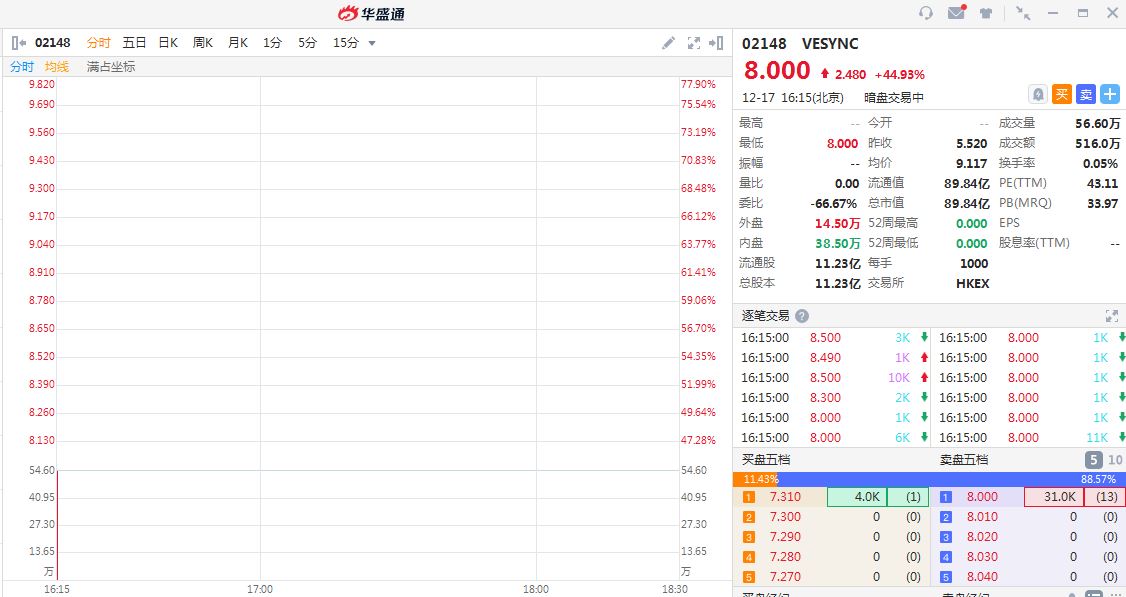Click bid level 4 price 7.280
Viewport: 1126px width, 597px height.
coord(785,557)
